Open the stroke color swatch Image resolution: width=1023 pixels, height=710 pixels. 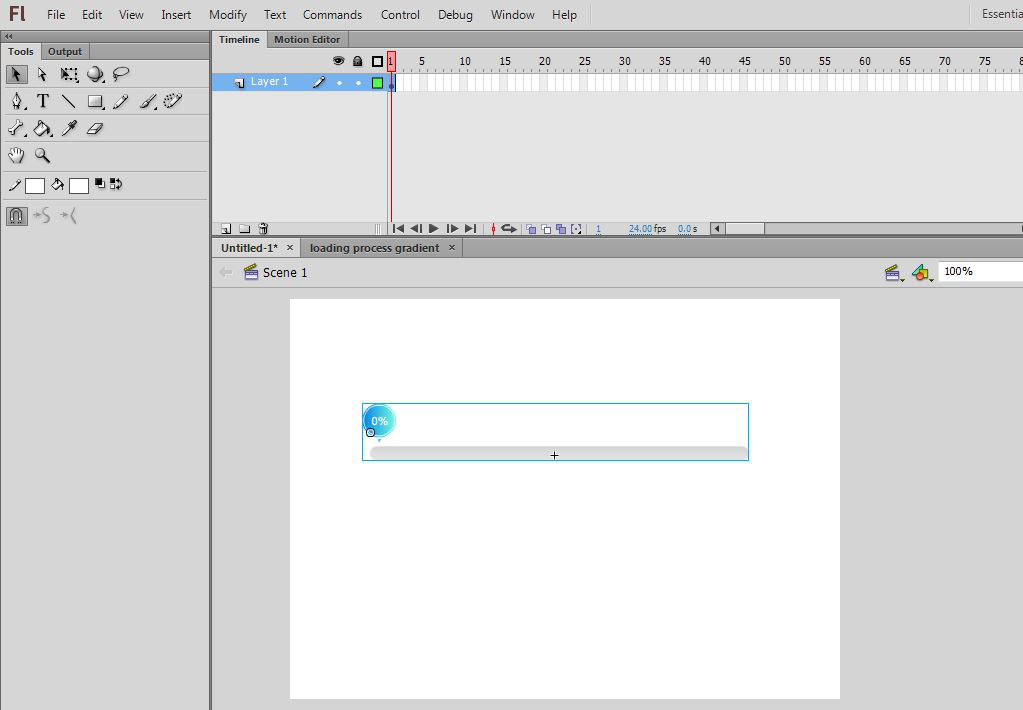tap(35, 186)
